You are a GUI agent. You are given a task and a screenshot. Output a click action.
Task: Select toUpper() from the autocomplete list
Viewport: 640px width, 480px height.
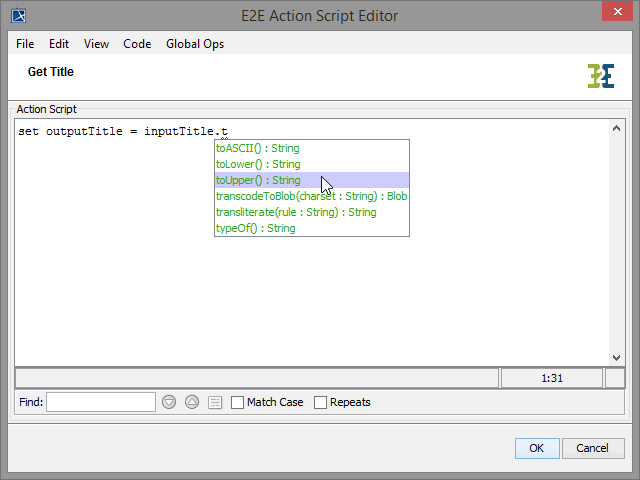pos(258,180)
